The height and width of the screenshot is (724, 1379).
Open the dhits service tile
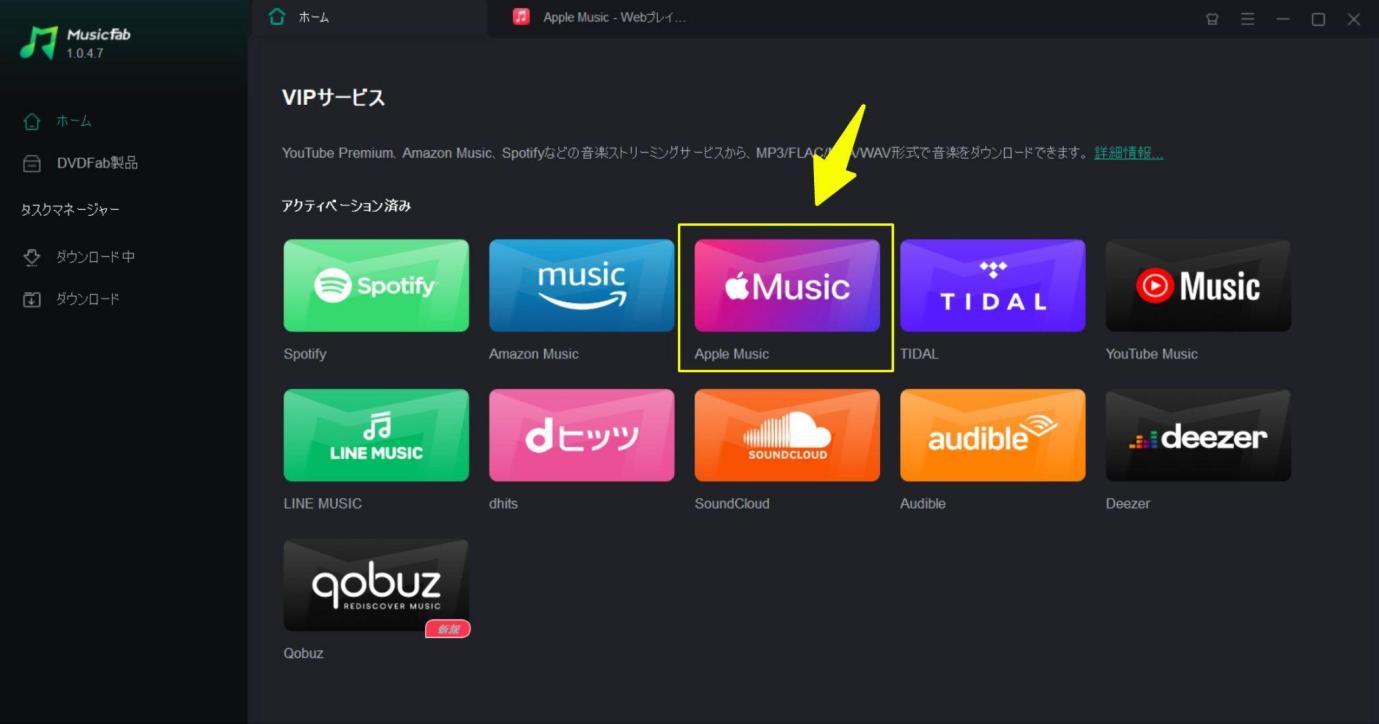(x=582, y=436)
